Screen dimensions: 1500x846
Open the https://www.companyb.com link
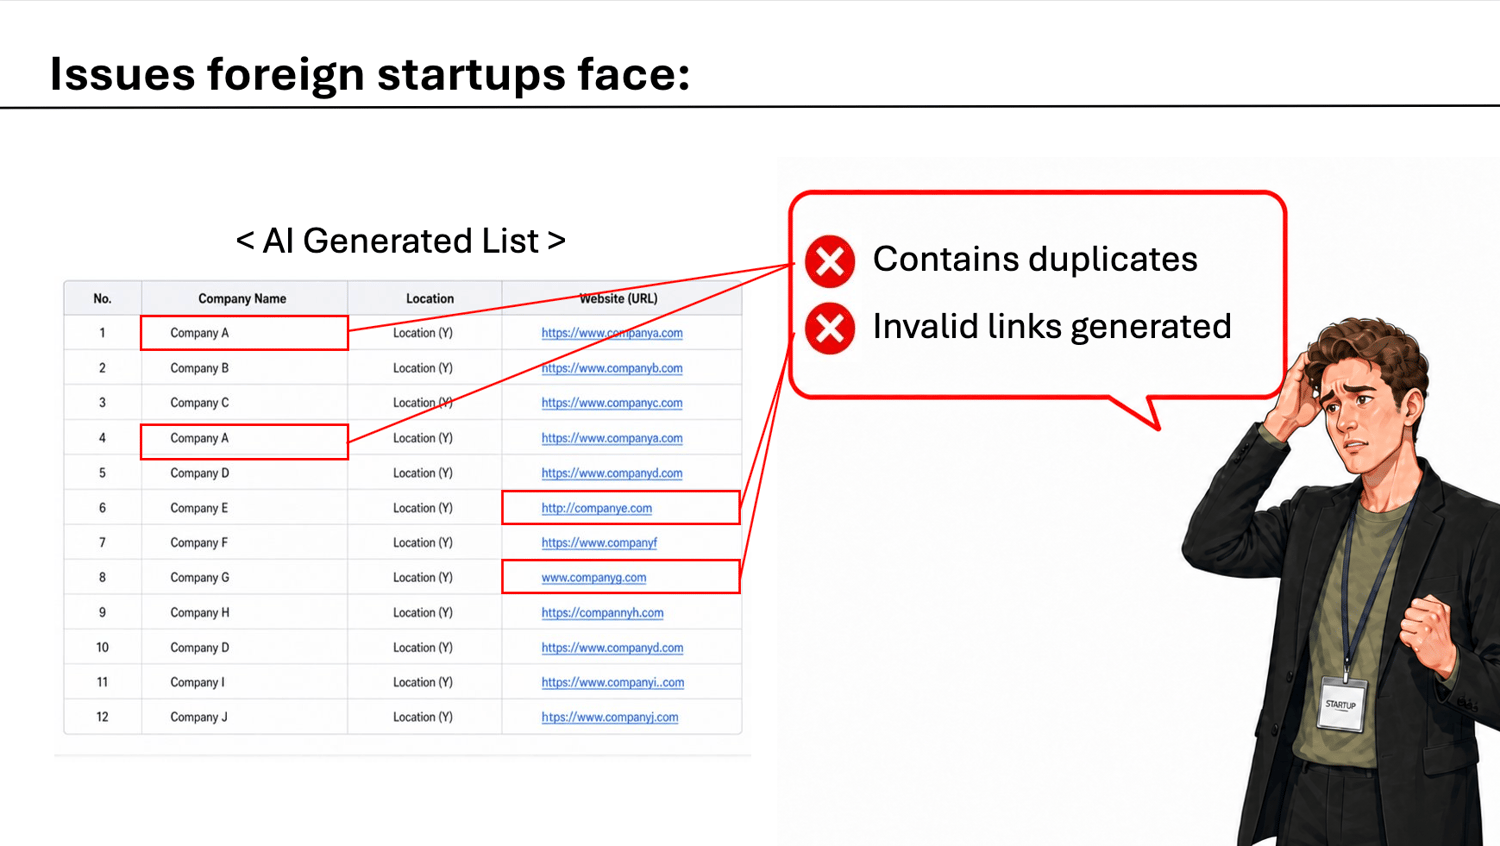point(612,368)
